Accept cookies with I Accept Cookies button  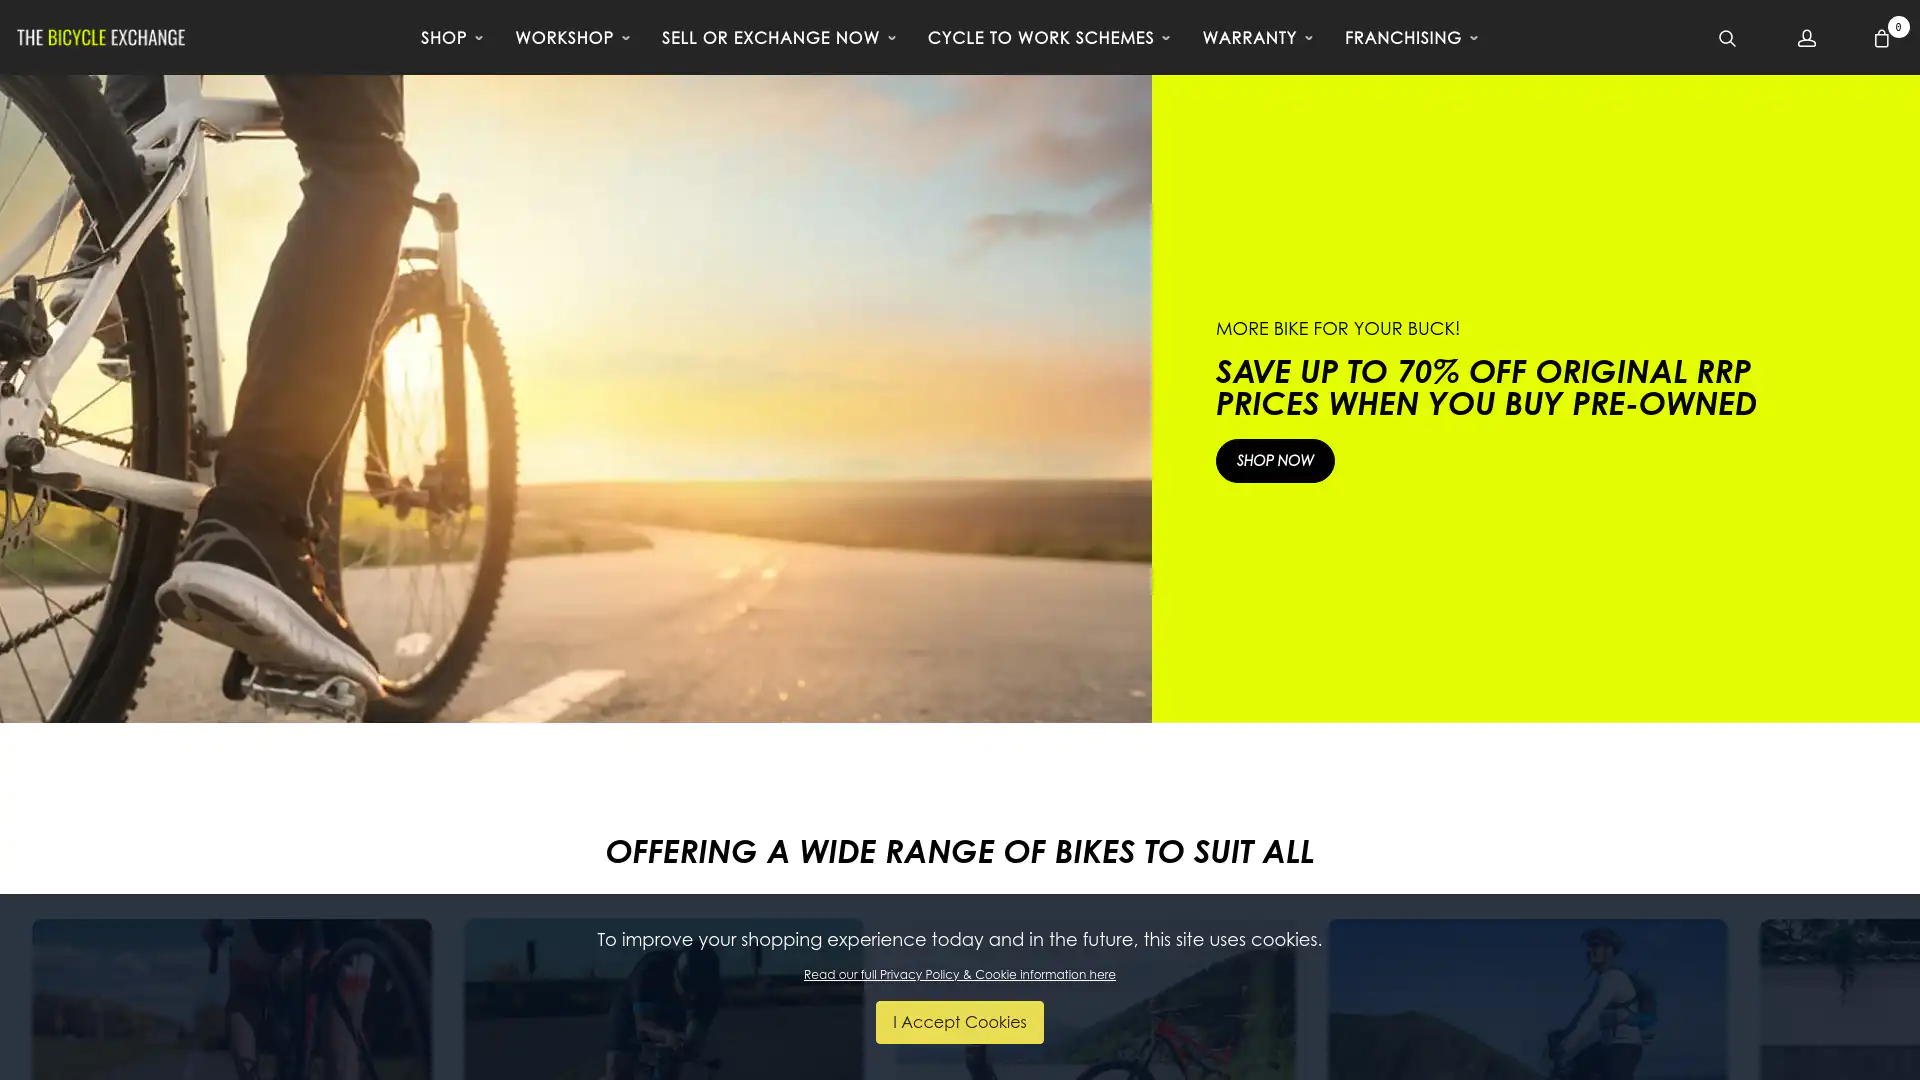click(960, 1022)
